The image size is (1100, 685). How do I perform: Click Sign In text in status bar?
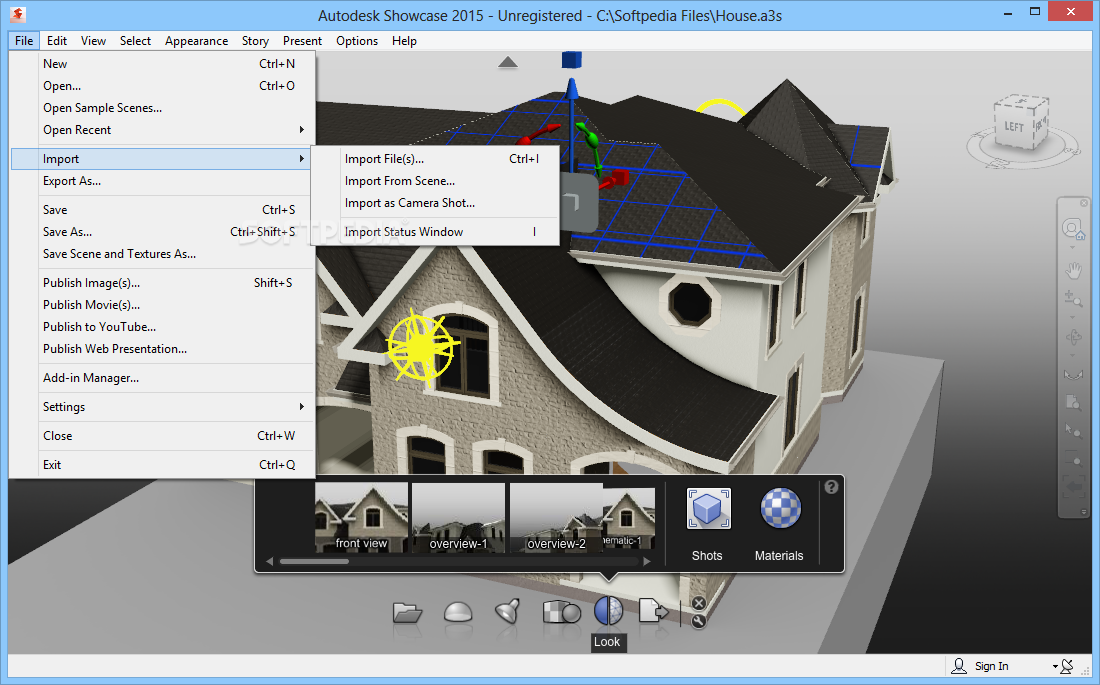coord(991,666)
